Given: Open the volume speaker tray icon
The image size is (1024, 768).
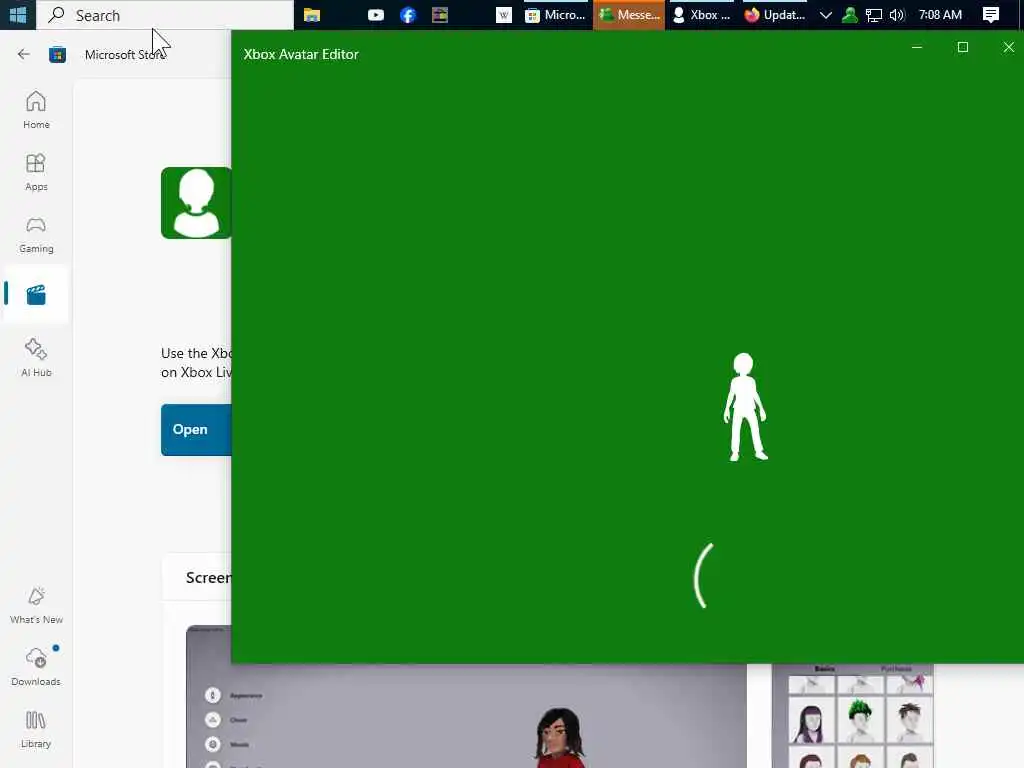Looking at the screenshot, I should (x=897, y=14).
